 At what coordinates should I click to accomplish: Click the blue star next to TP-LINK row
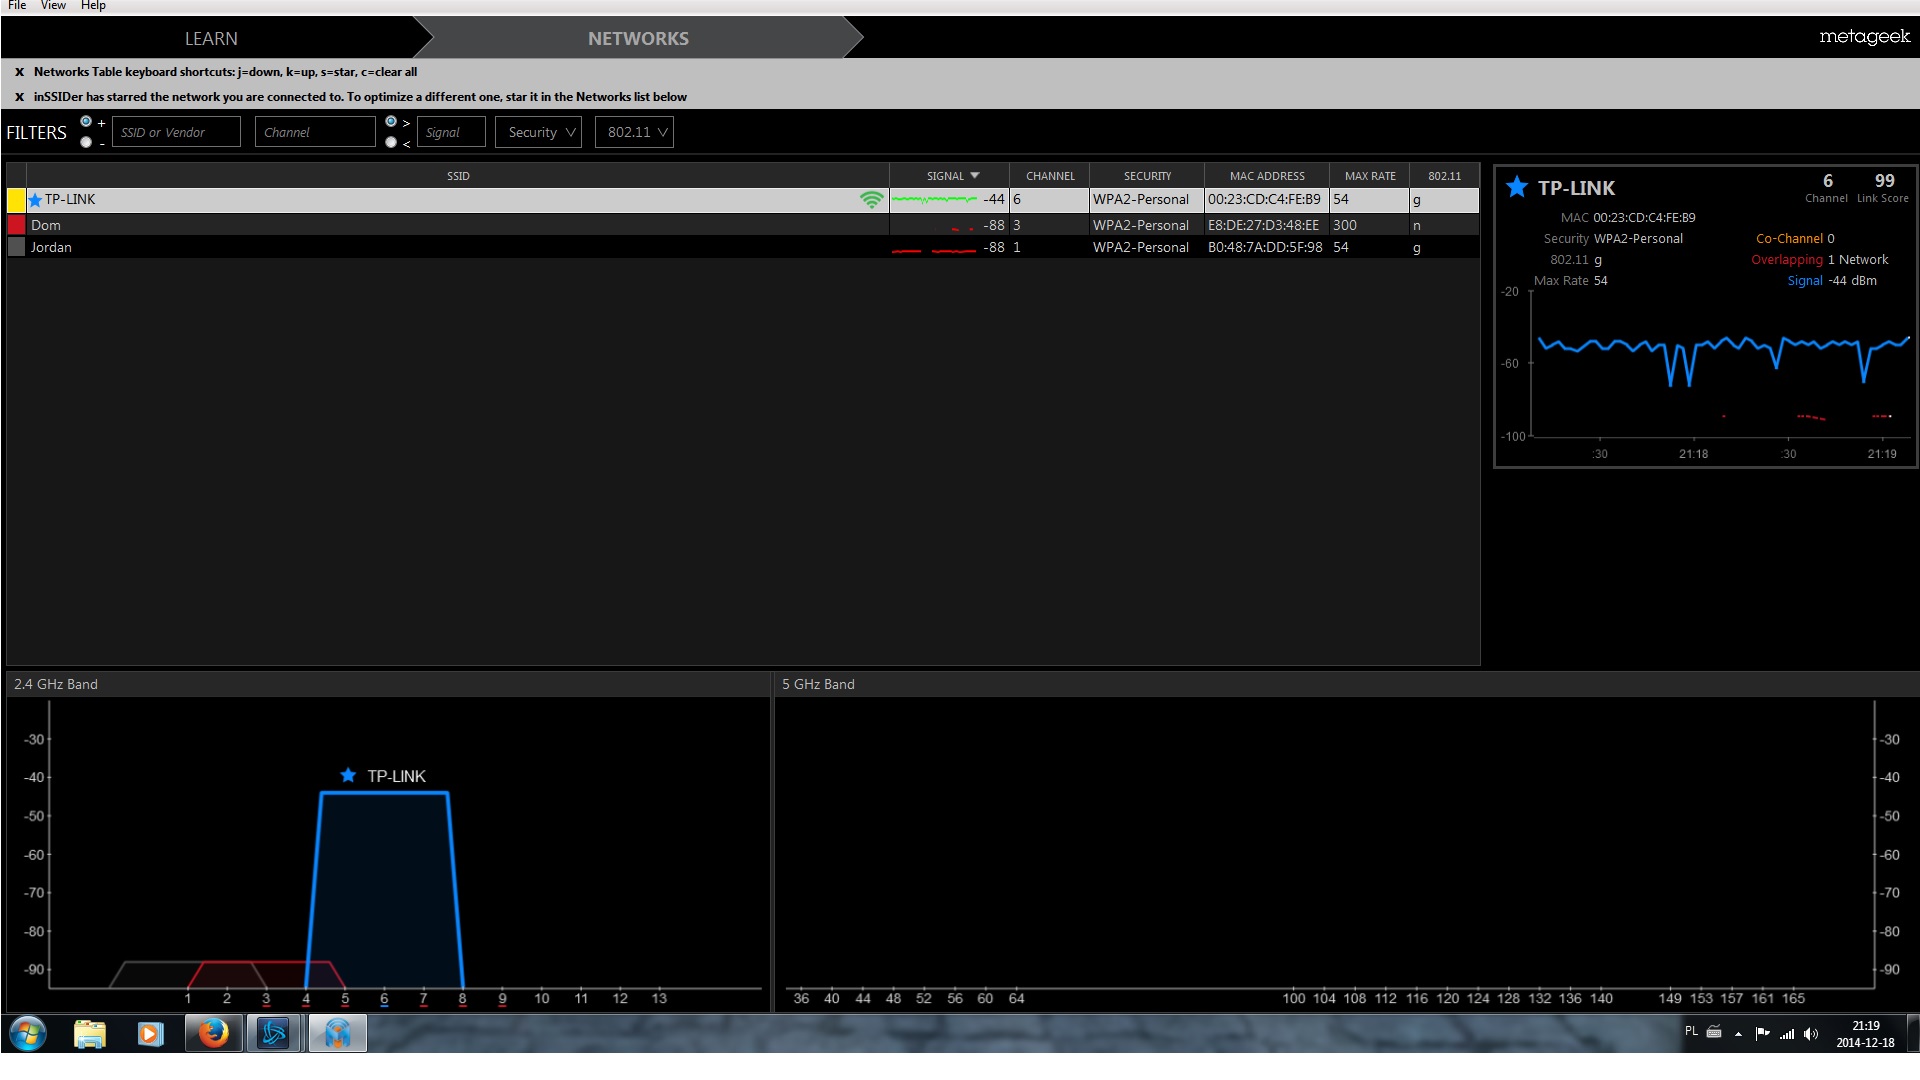[x=35, y=200]
